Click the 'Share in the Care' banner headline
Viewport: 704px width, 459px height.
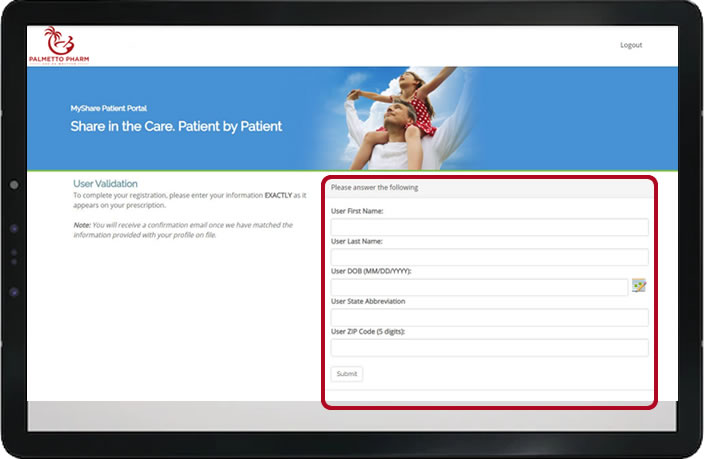click(x=176, y=127)
